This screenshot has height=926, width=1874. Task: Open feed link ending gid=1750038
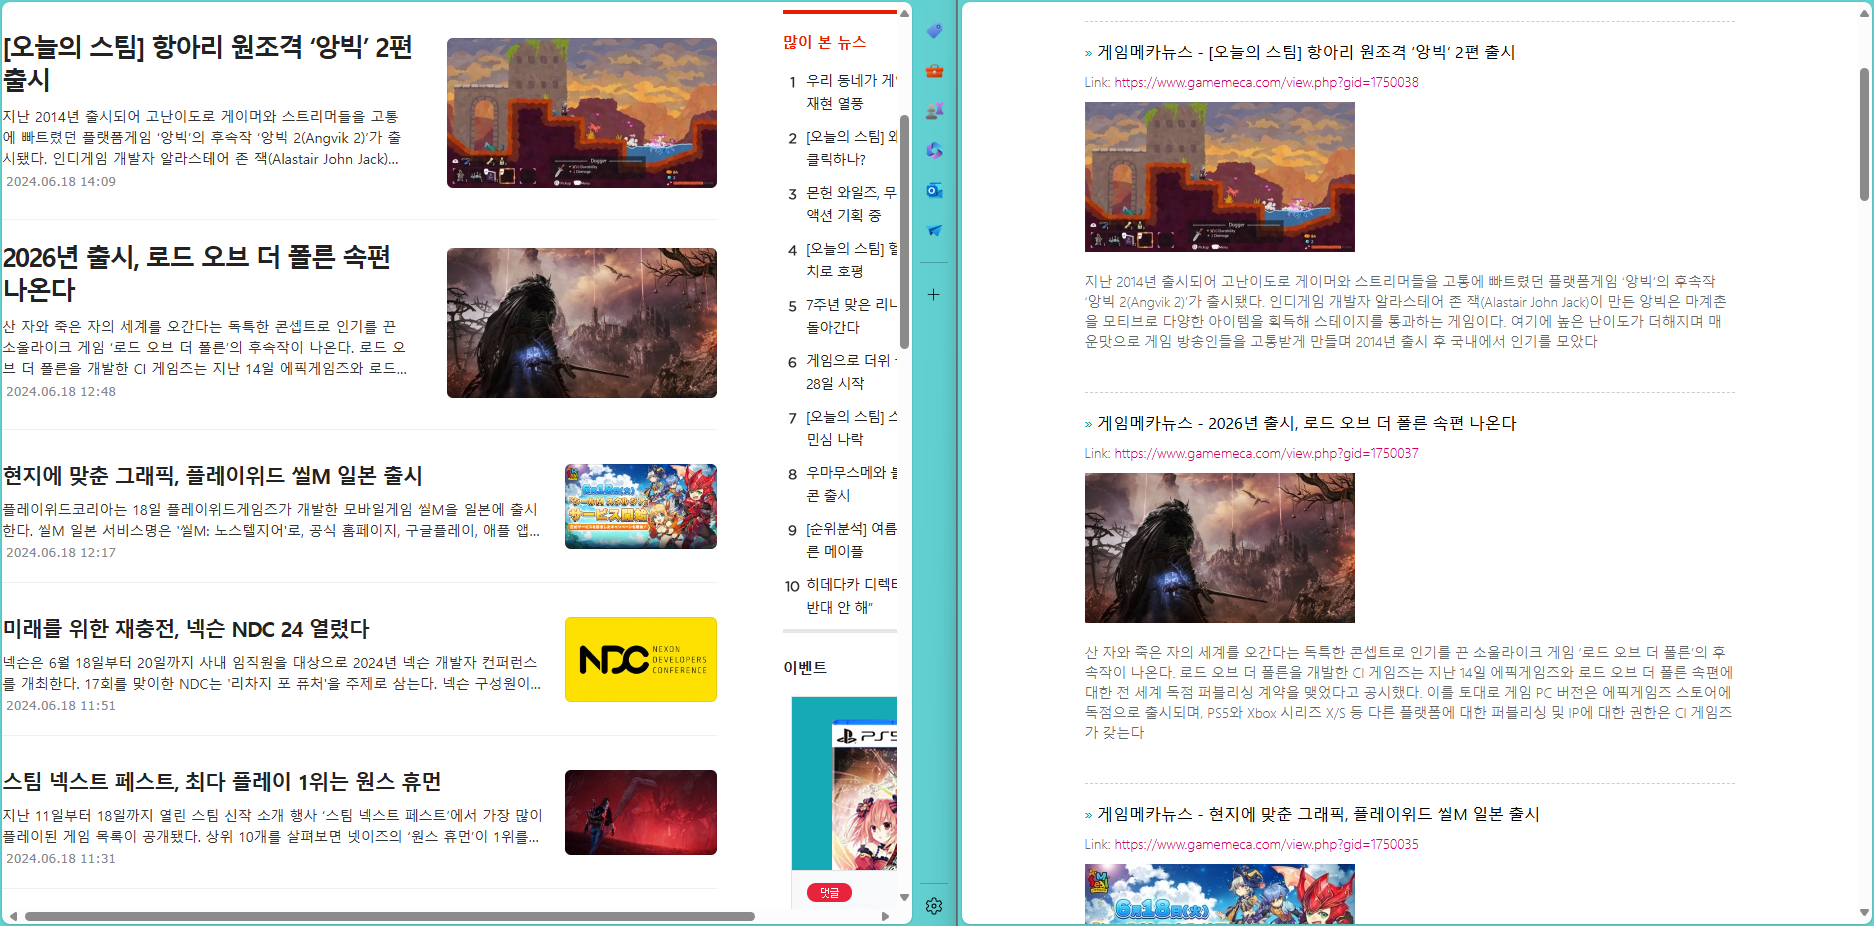[x=1266, y=82]
